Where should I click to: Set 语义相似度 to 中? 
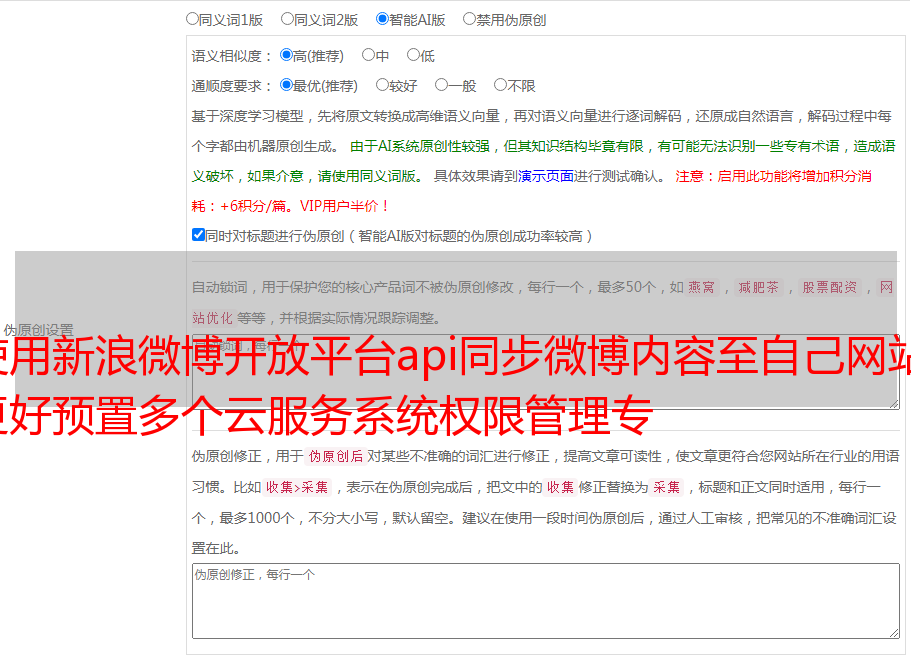tap(368, 55)
